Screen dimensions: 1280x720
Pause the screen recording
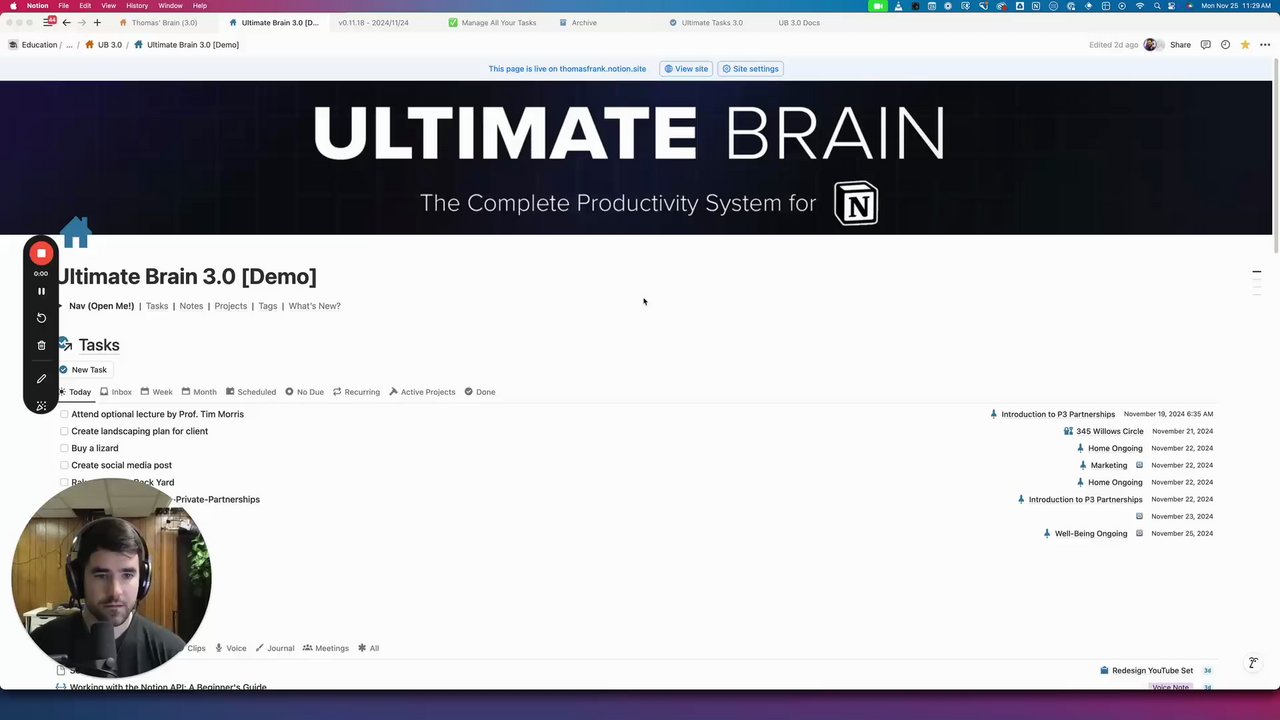coord(41,291)
